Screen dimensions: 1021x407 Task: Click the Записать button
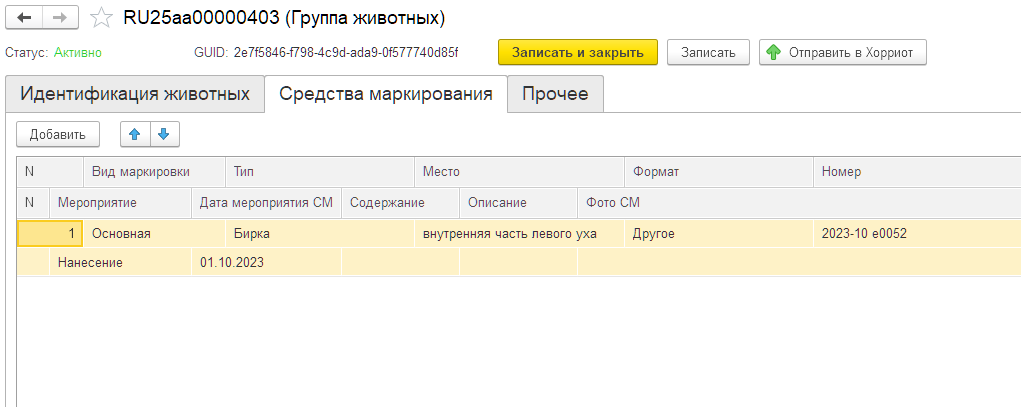coord(708,52)
